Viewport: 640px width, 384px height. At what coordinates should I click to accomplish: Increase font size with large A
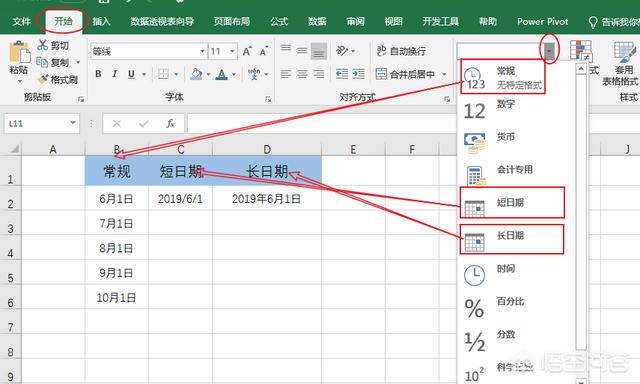point(247,51)
